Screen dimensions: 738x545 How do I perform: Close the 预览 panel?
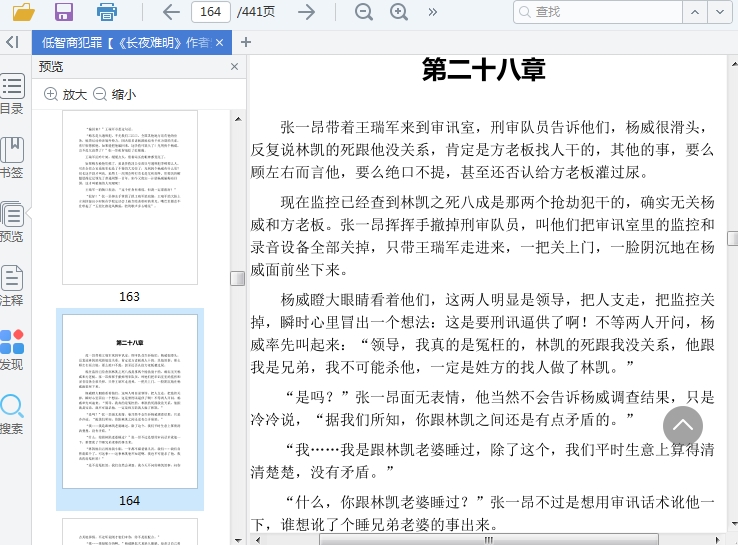point(234,67)
